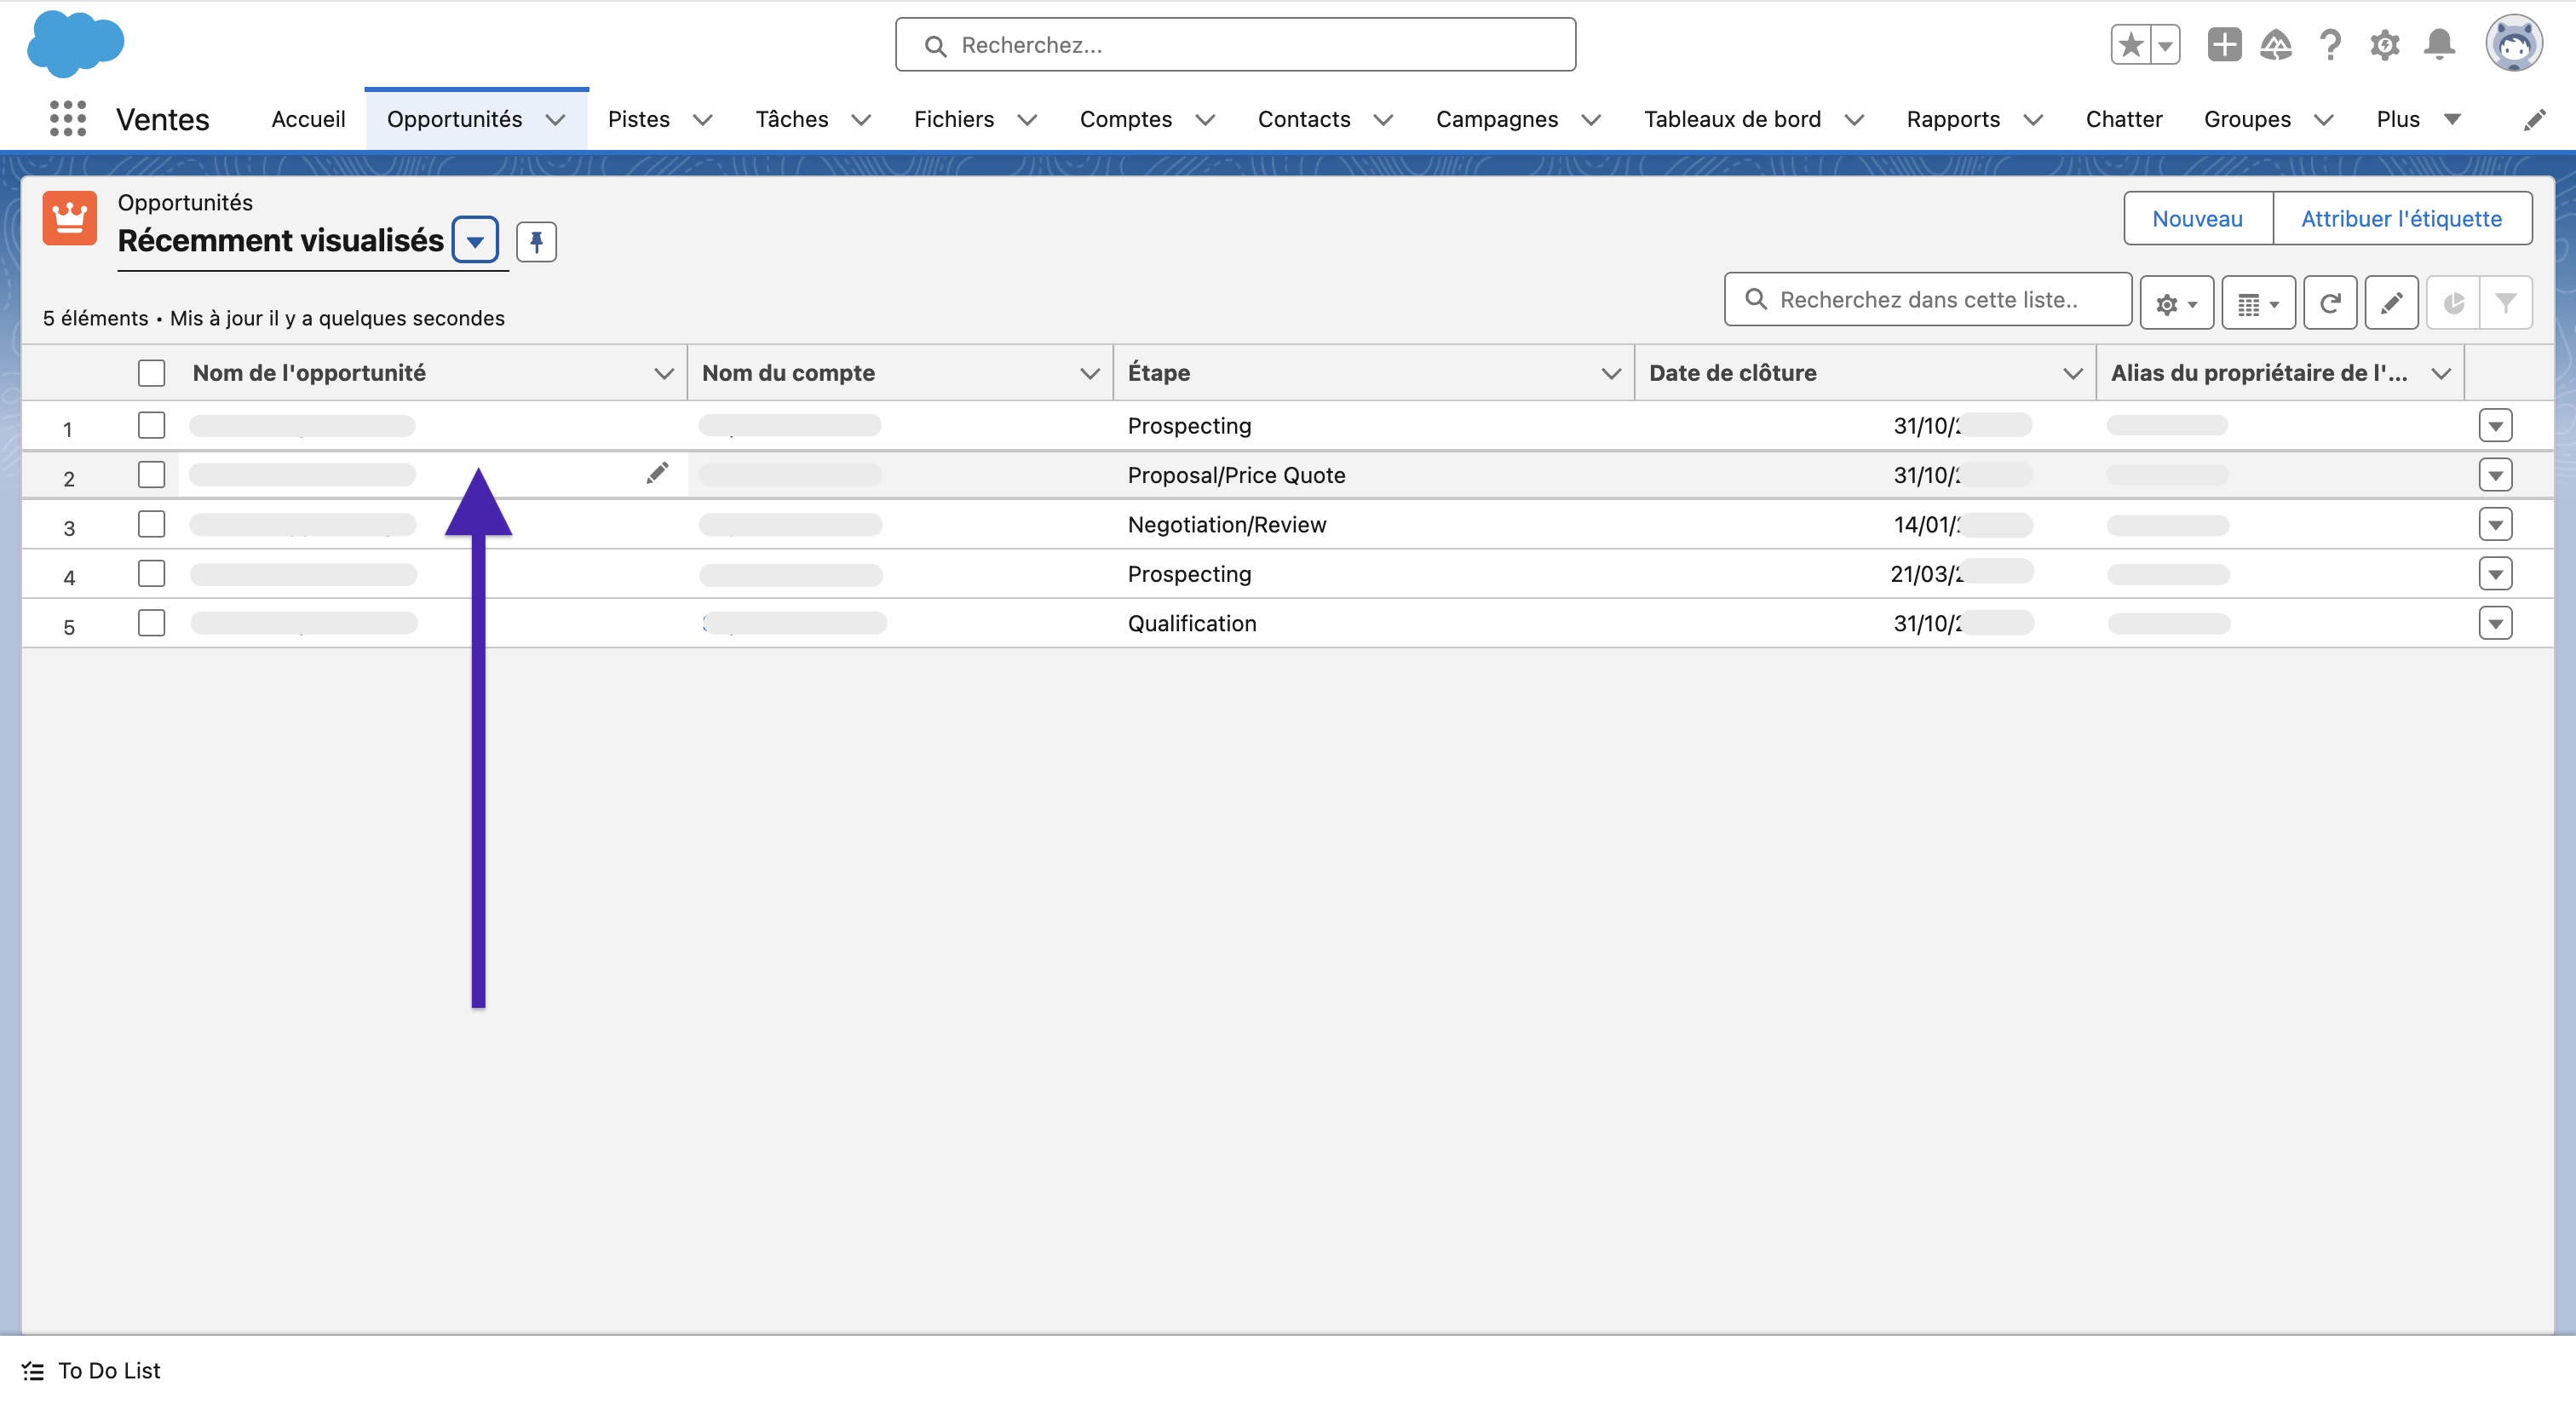Open row actions for Negotiation/Review row
Image resolution: width=2576 pixels, height=1404 pixels.
(x=2495, y=524)
